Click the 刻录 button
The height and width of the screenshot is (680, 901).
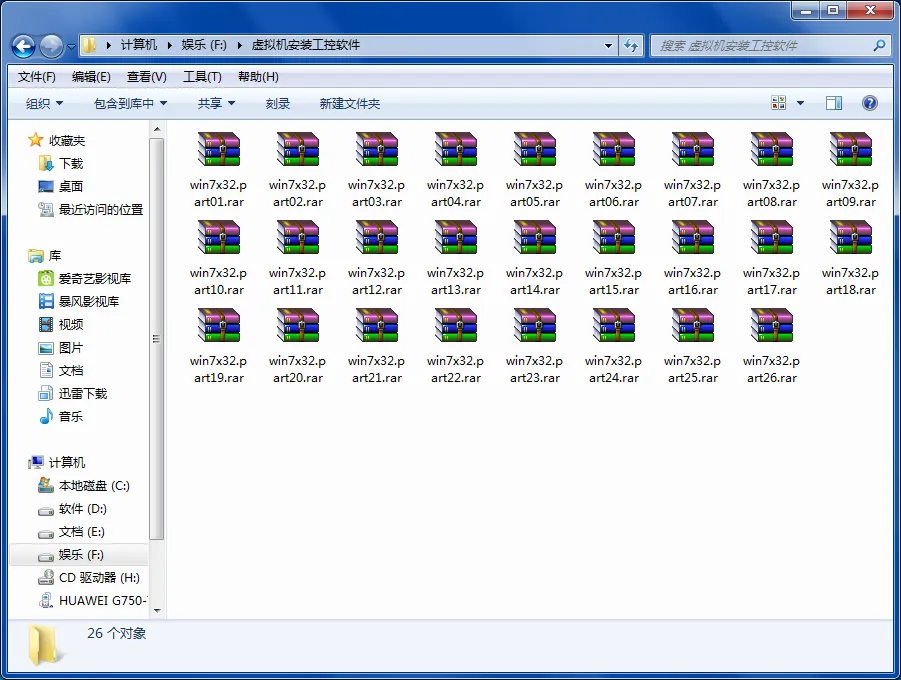[278, 103]
